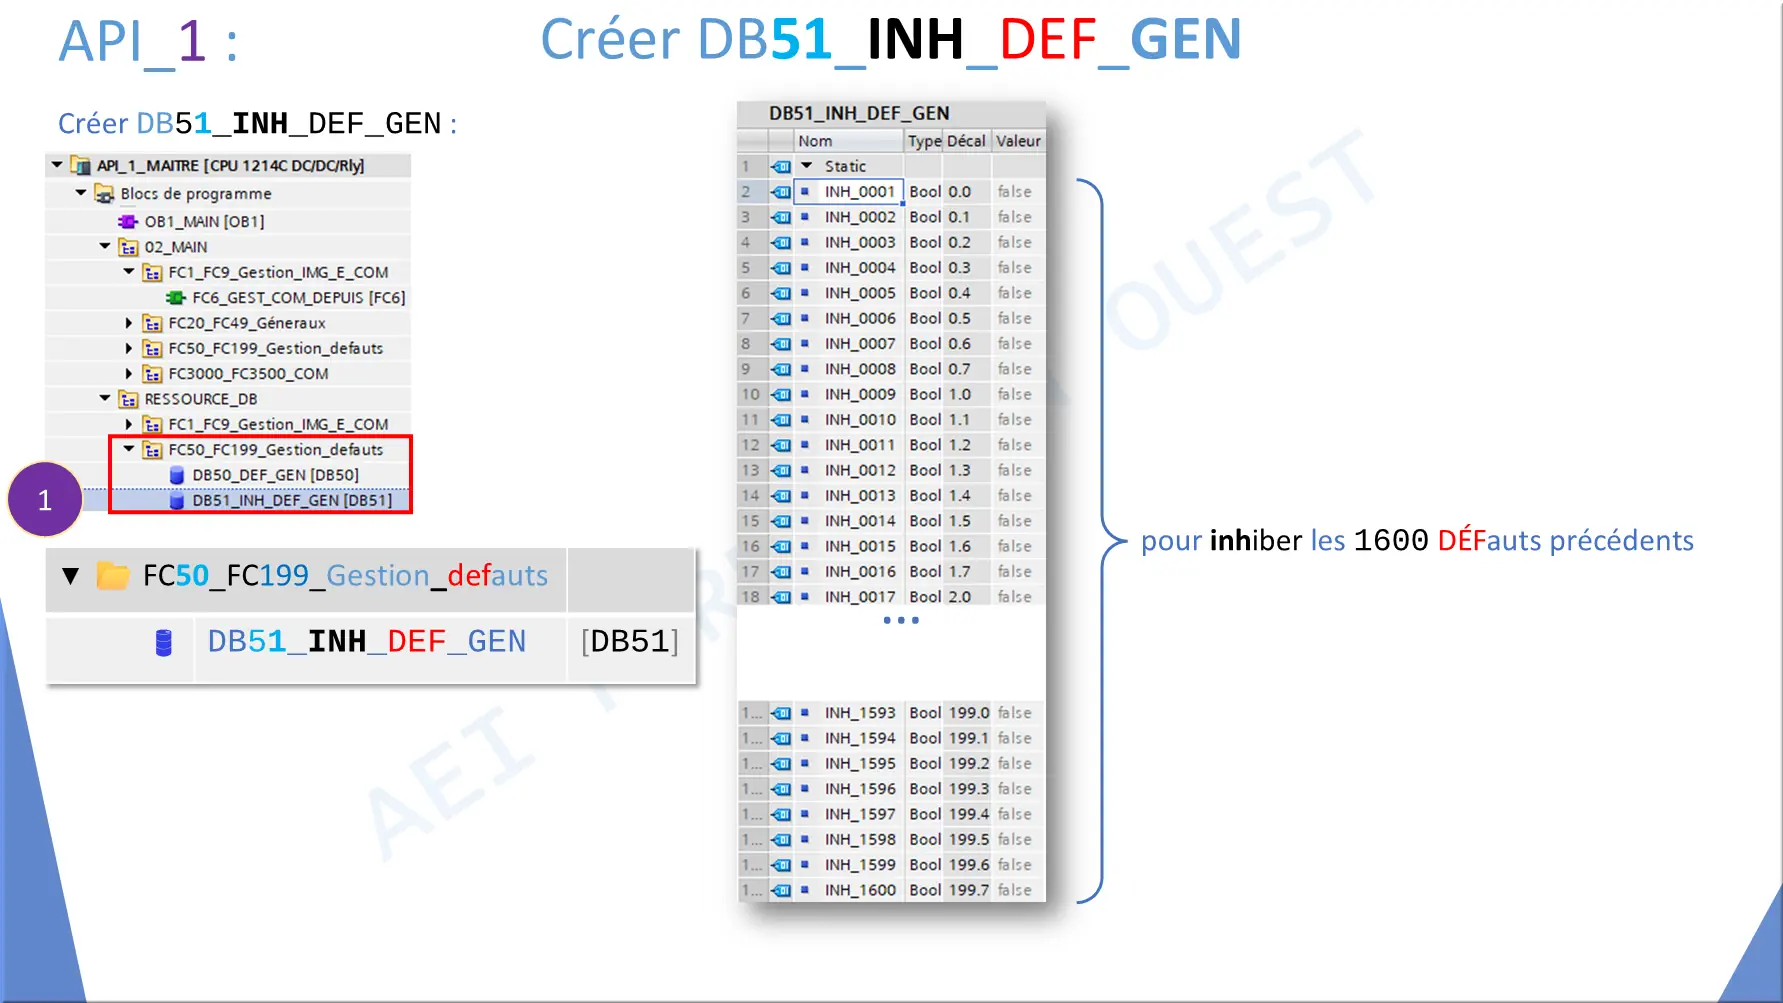Click the Bool type cell of INH_1599
This screenshot has width=1783, height=1003.
[x=925, y=865]
